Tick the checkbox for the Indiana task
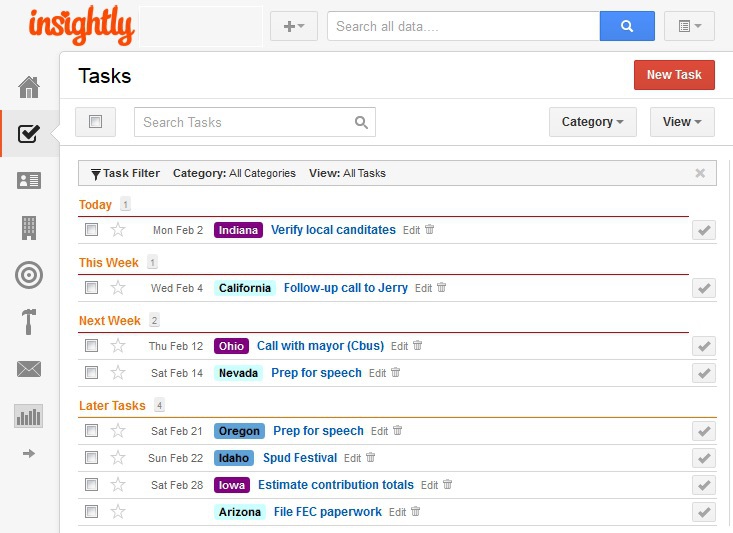This screenshot has height=533, width=733. click(x=92, y=230)
